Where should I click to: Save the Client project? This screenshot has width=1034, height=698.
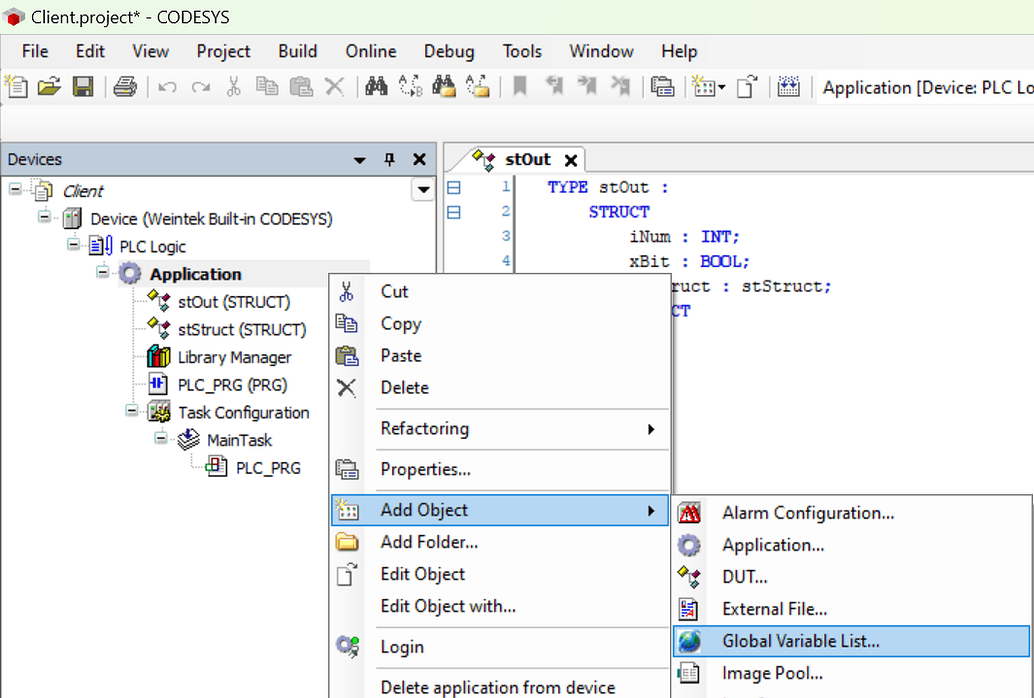coord(83,87)
